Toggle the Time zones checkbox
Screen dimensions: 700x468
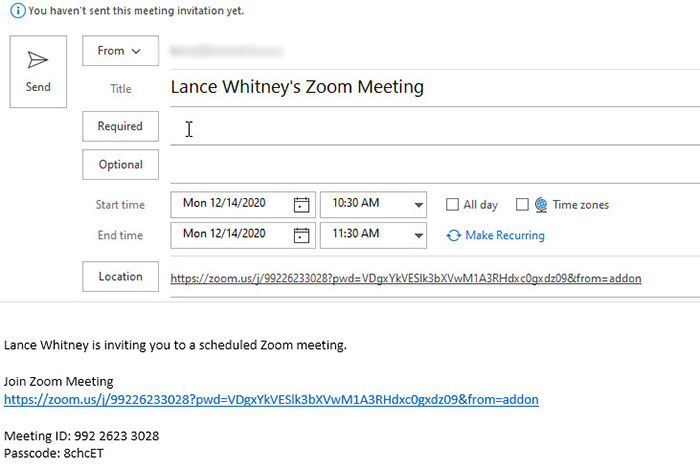tap(521, 205)
